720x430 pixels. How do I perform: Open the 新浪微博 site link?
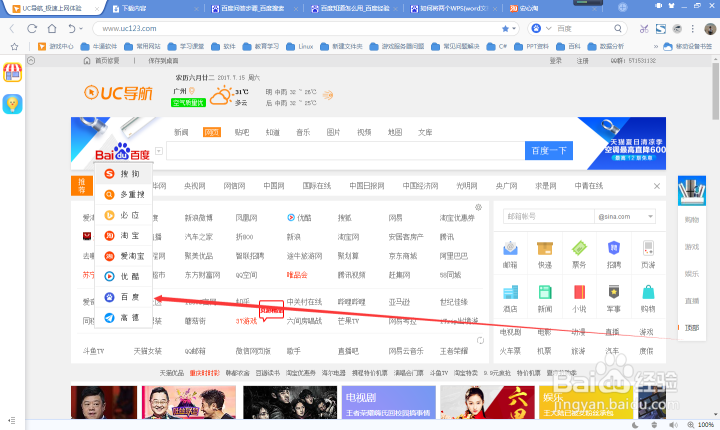[199, 218]
